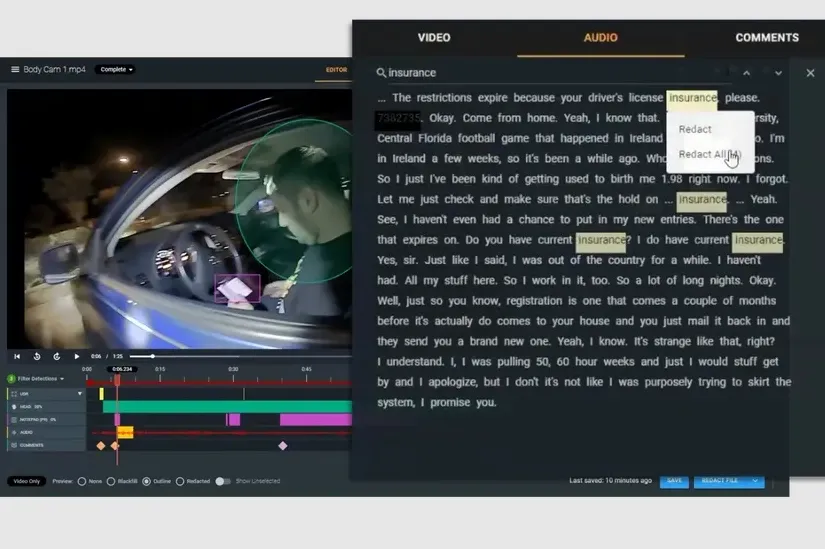
Task: Skip to the start of the video
Action: click(x=17, y=356)
